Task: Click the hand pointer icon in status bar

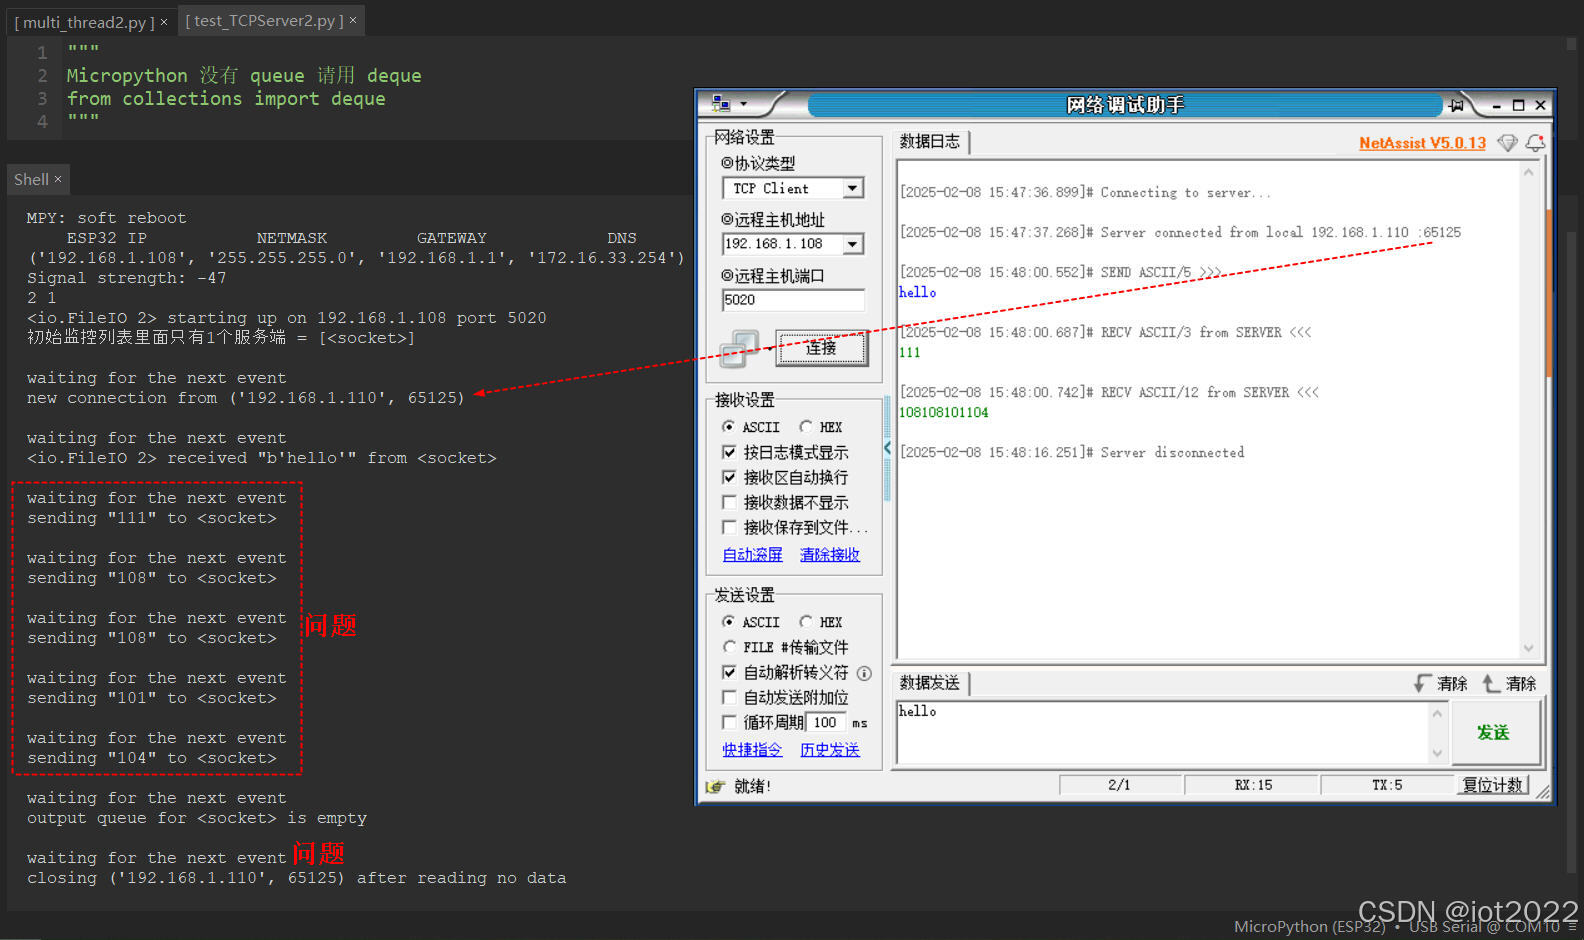Action: [715, 787]
